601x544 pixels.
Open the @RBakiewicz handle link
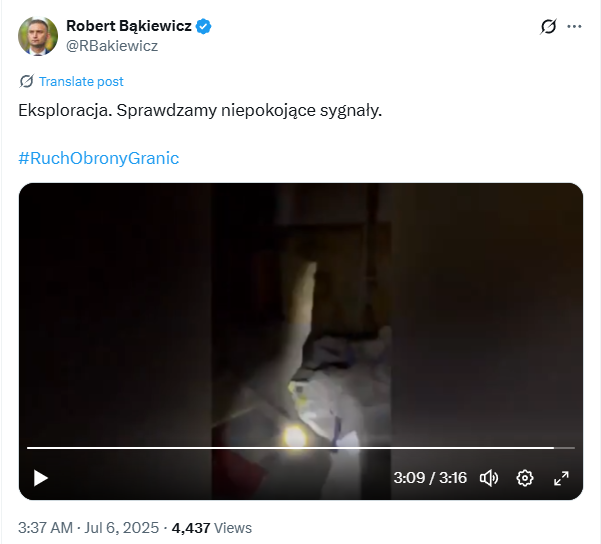(x=112, y=46)
